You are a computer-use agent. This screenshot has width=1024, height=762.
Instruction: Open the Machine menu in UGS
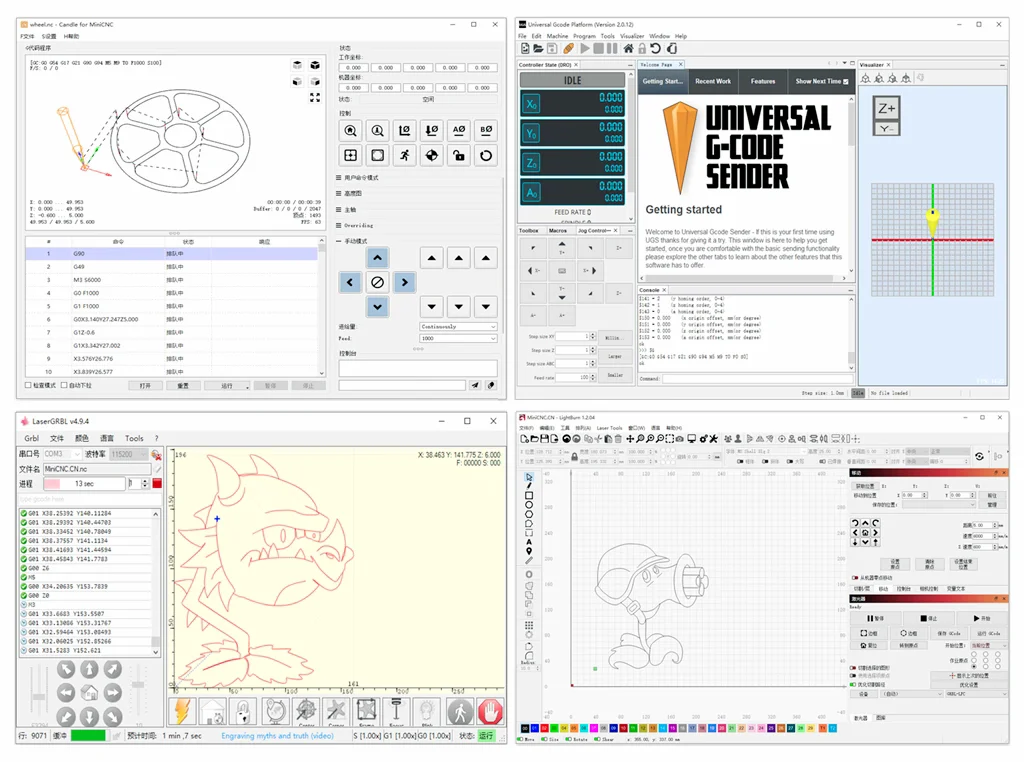[557, 36]
